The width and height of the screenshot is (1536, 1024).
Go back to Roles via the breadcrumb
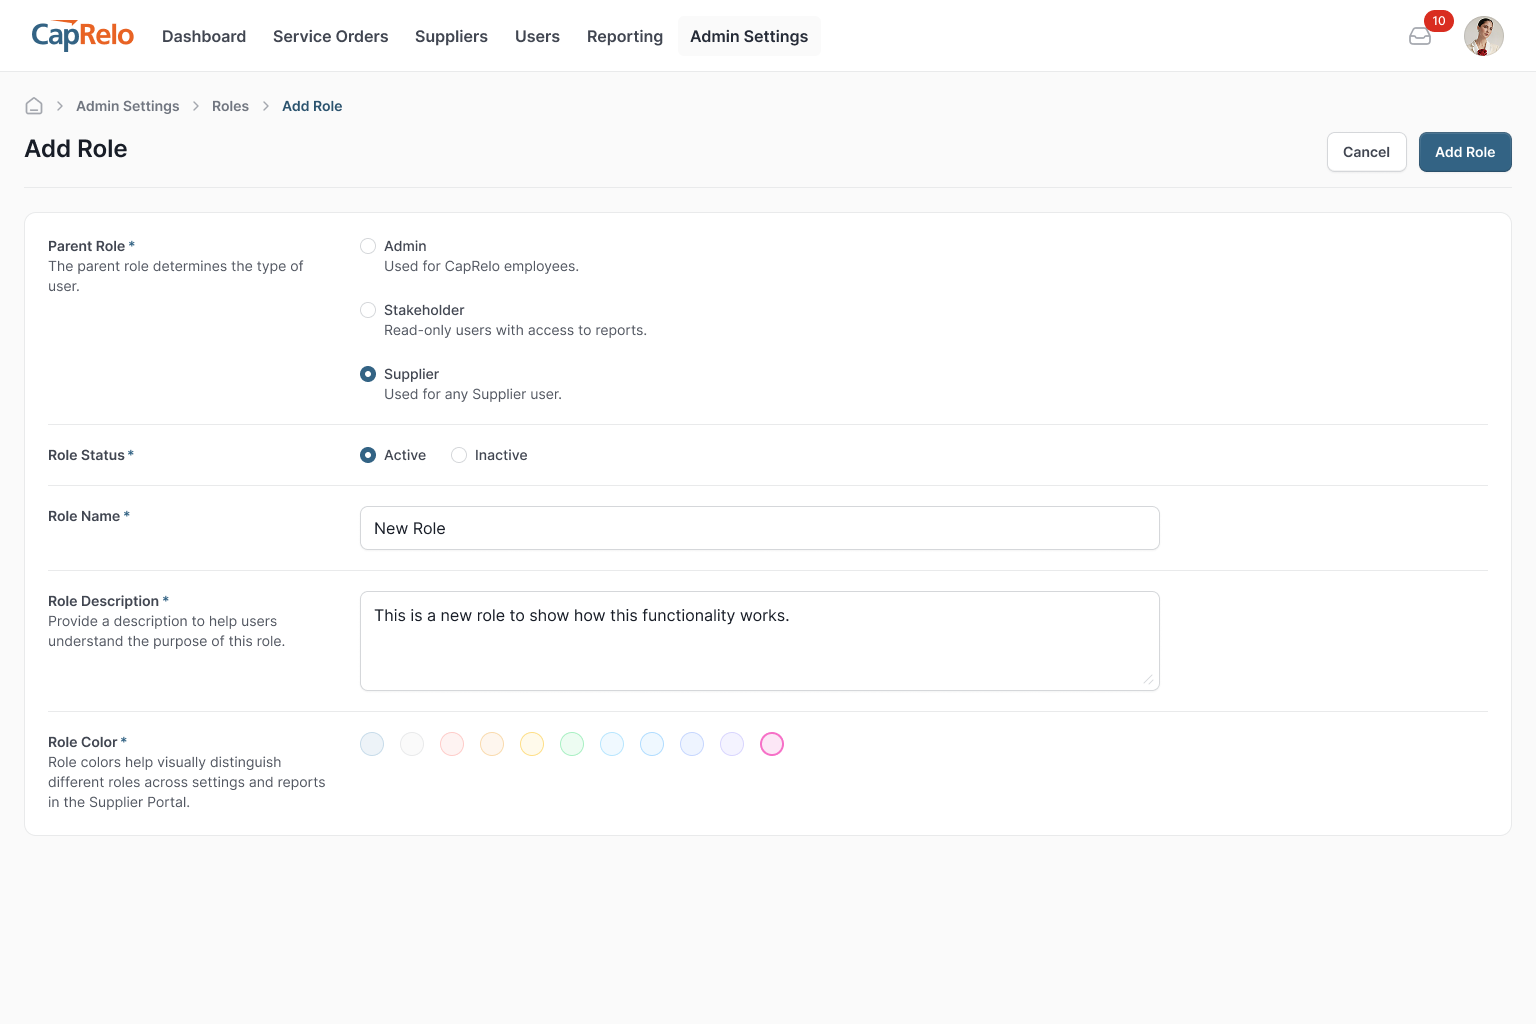click(x=230, y=106)
